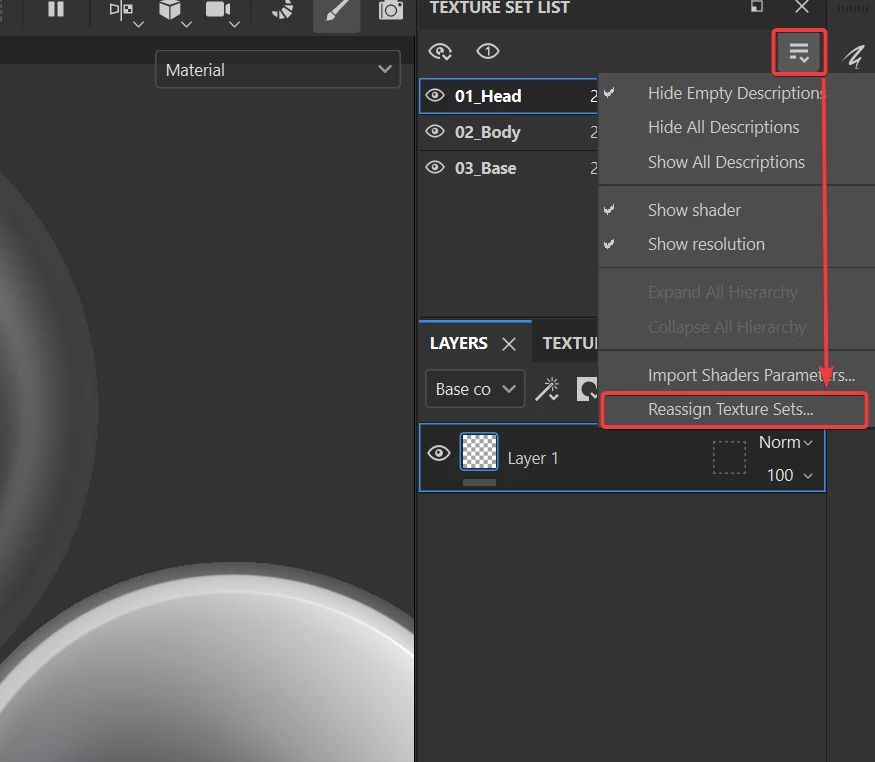Click the photo camera screenshot icon

click(x=391, y=10)
